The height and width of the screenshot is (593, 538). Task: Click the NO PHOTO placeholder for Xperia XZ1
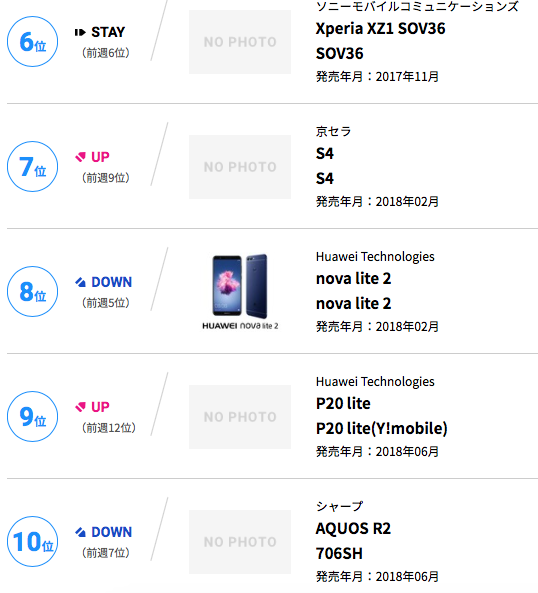point(240,42)
